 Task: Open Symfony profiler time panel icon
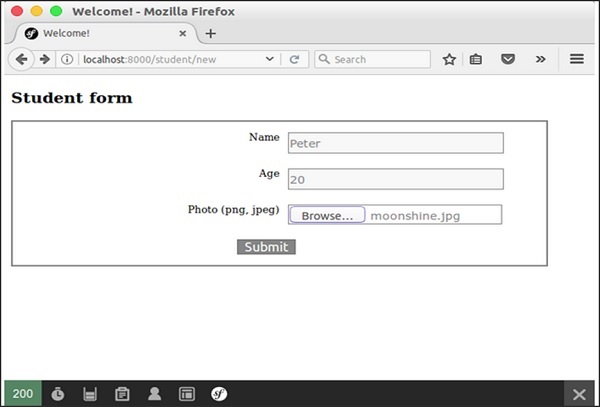[58, 394]
